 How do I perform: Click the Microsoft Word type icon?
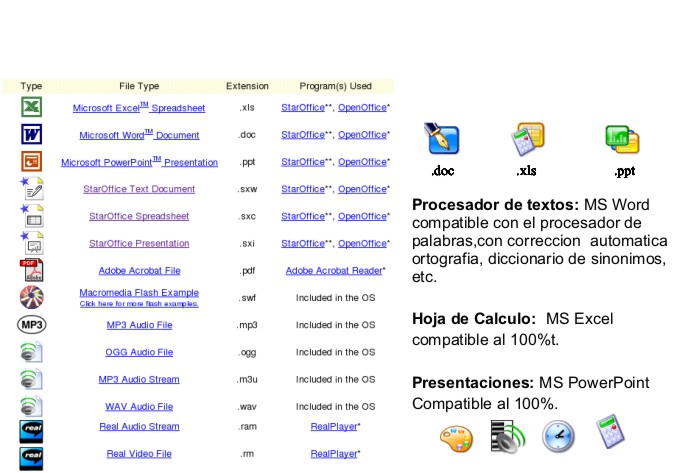(x=31, y=134)
